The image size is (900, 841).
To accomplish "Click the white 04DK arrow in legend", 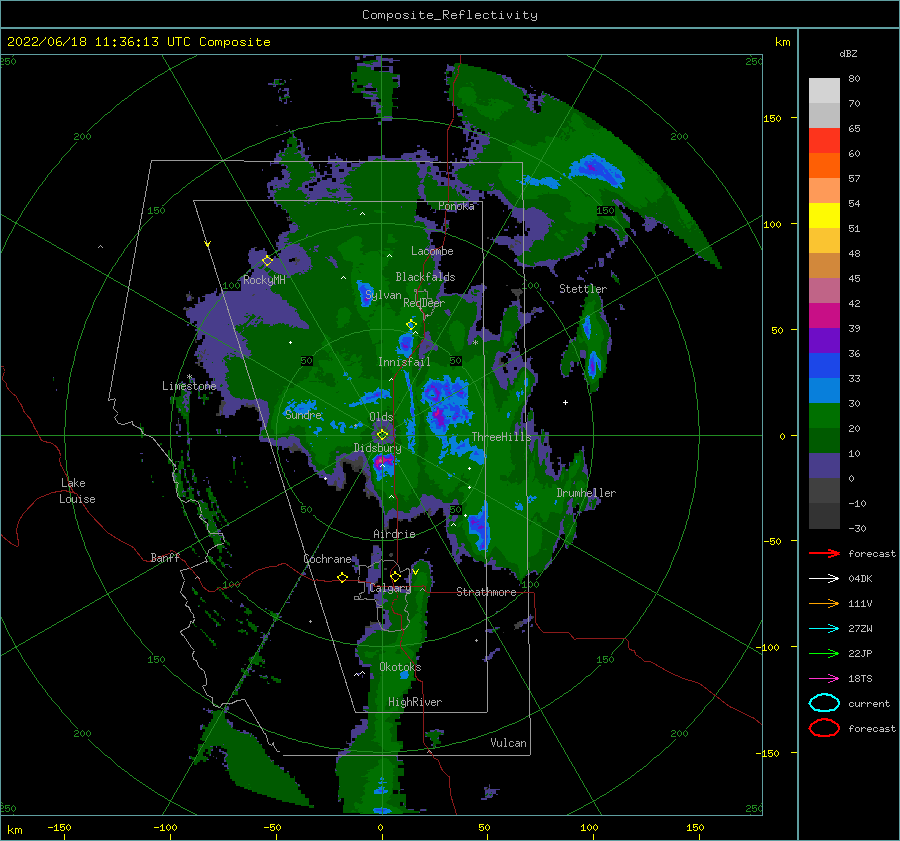I will (824, 579).
